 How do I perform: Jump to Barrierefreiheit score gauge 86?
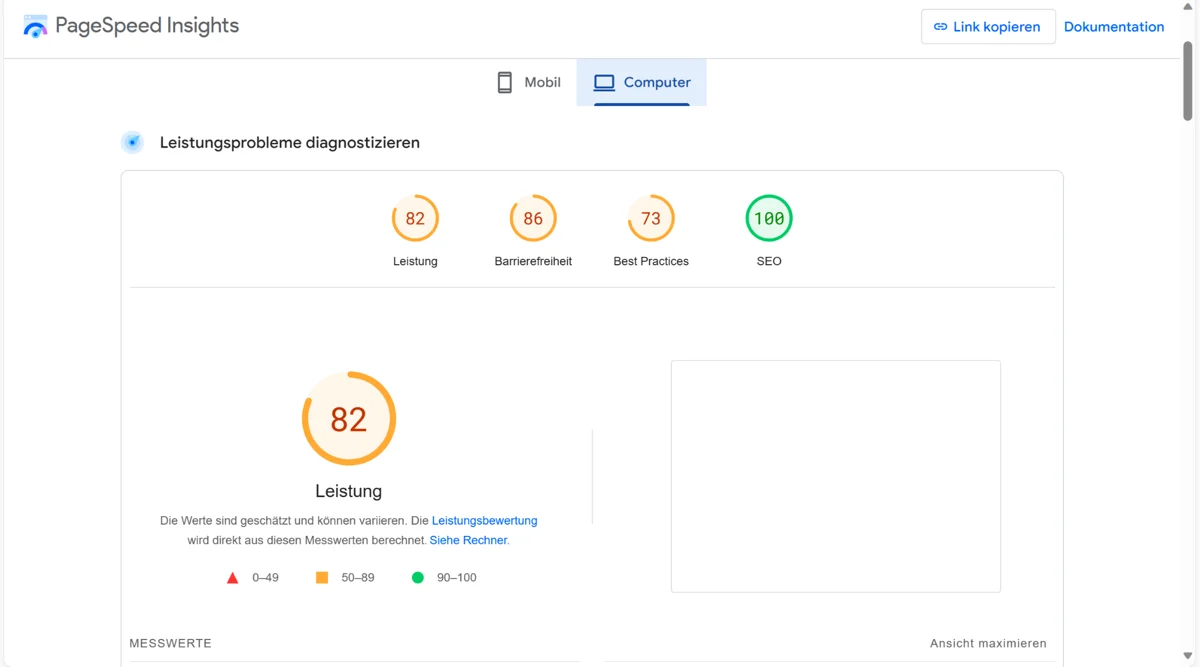533,218
